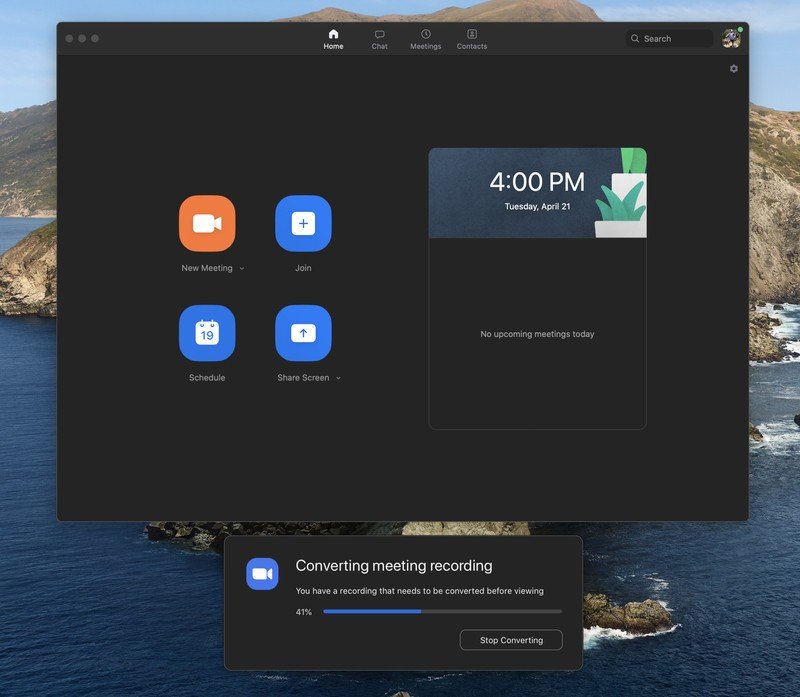Click the Stop Converting button

pos(511,640)
